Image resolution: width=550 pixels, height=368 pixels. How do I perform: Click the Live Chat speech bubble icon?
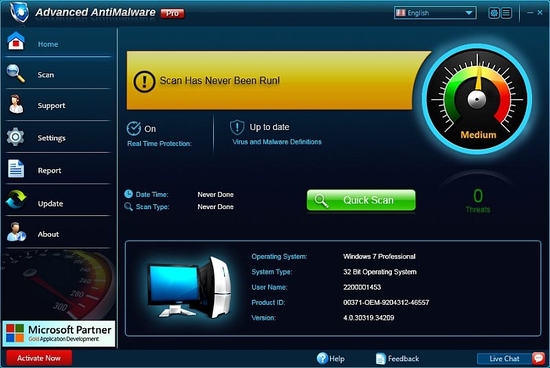pyautogui.click(x=538, y=358)
